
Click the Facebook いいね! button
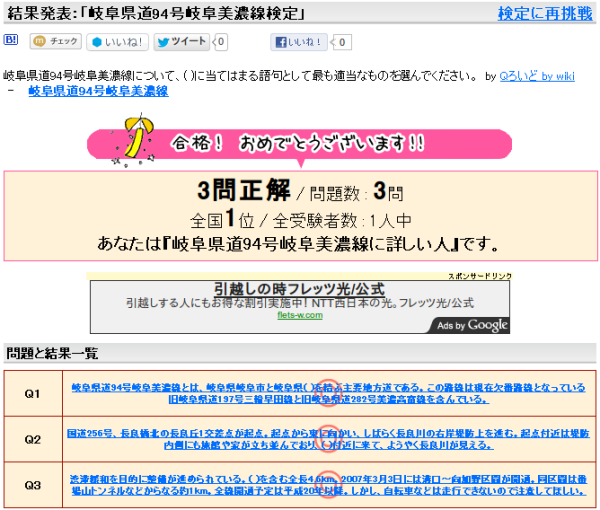tap(300, 42)
